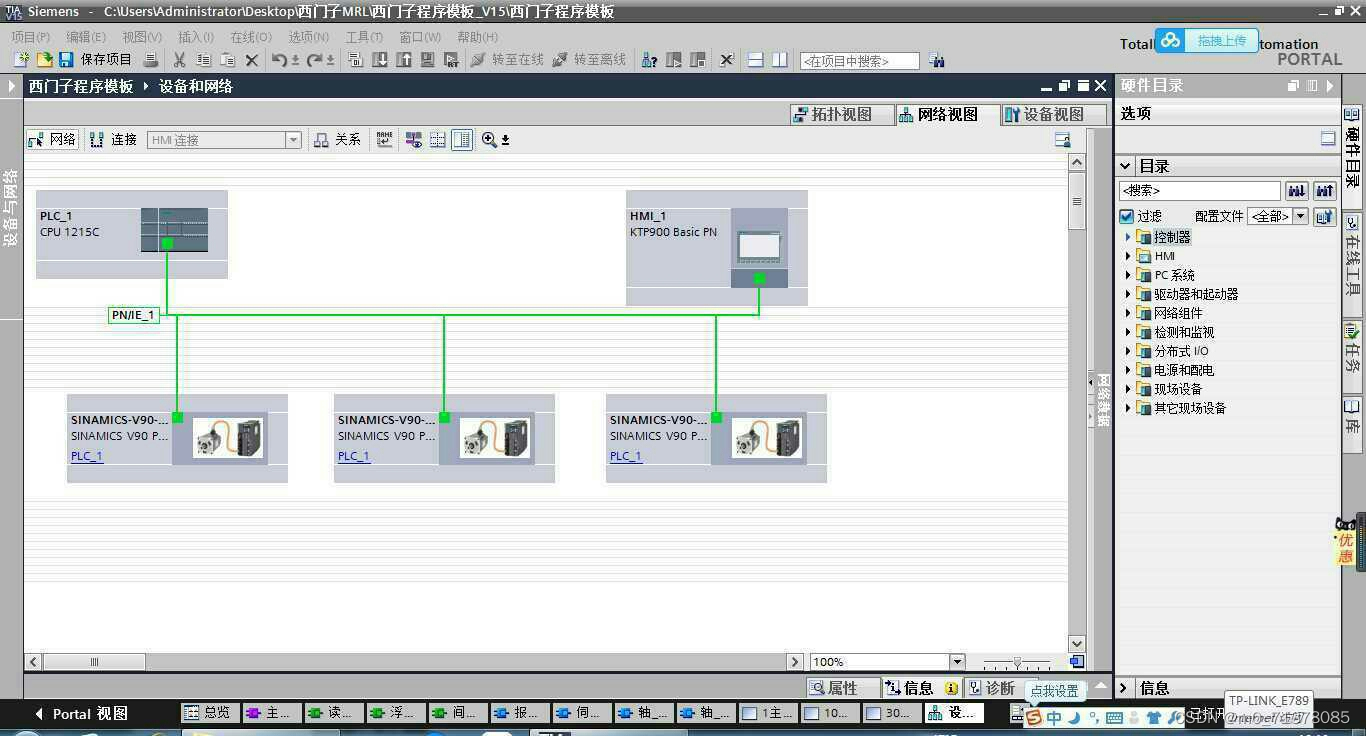
Task: Go online with 转至在线
Action: click(x=507, y=60)
